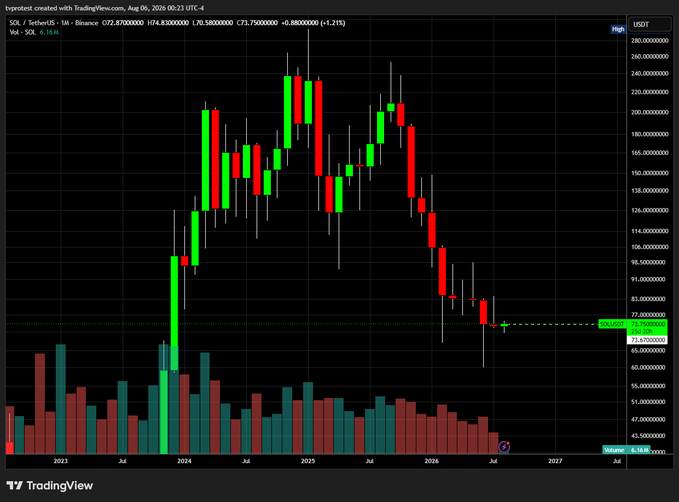This screenshot has height=502, width=679.
Task: Click the Jul label after 2027
Action: coord(617,461)
